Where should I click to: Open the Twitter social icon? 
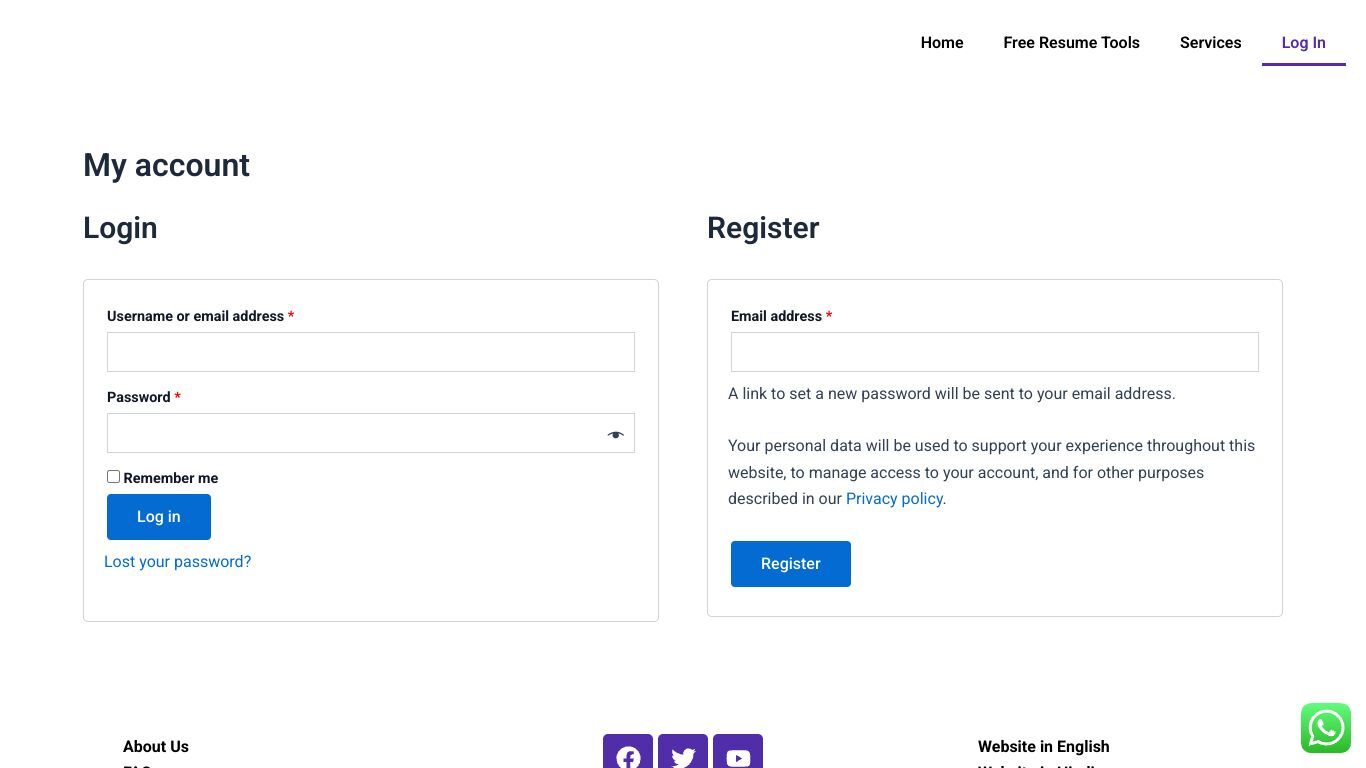[683, 752]
